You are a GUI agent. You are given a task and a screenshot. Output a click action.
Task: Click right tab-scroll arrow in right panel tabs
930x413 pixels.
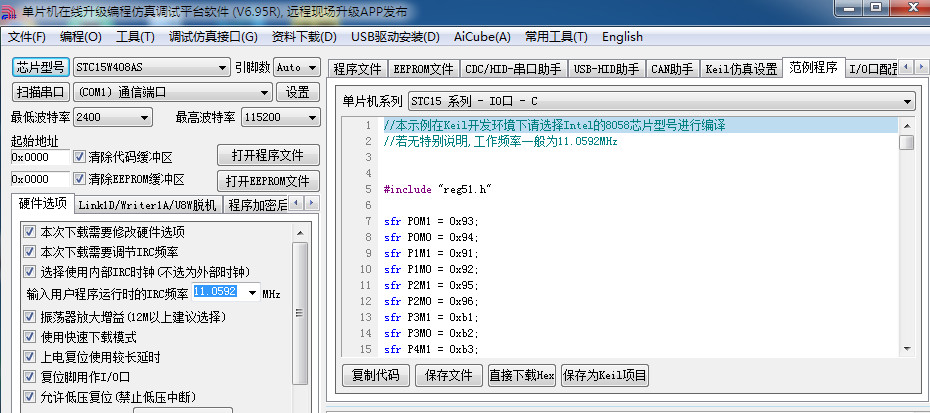click(921, 67)
